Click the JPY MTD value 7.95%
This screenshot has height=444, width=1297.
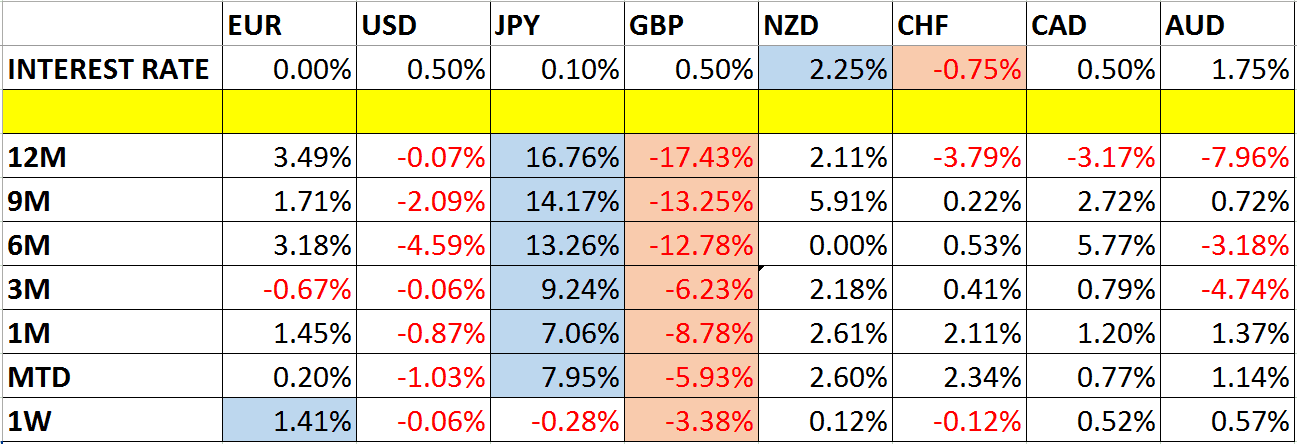(556, 378)
